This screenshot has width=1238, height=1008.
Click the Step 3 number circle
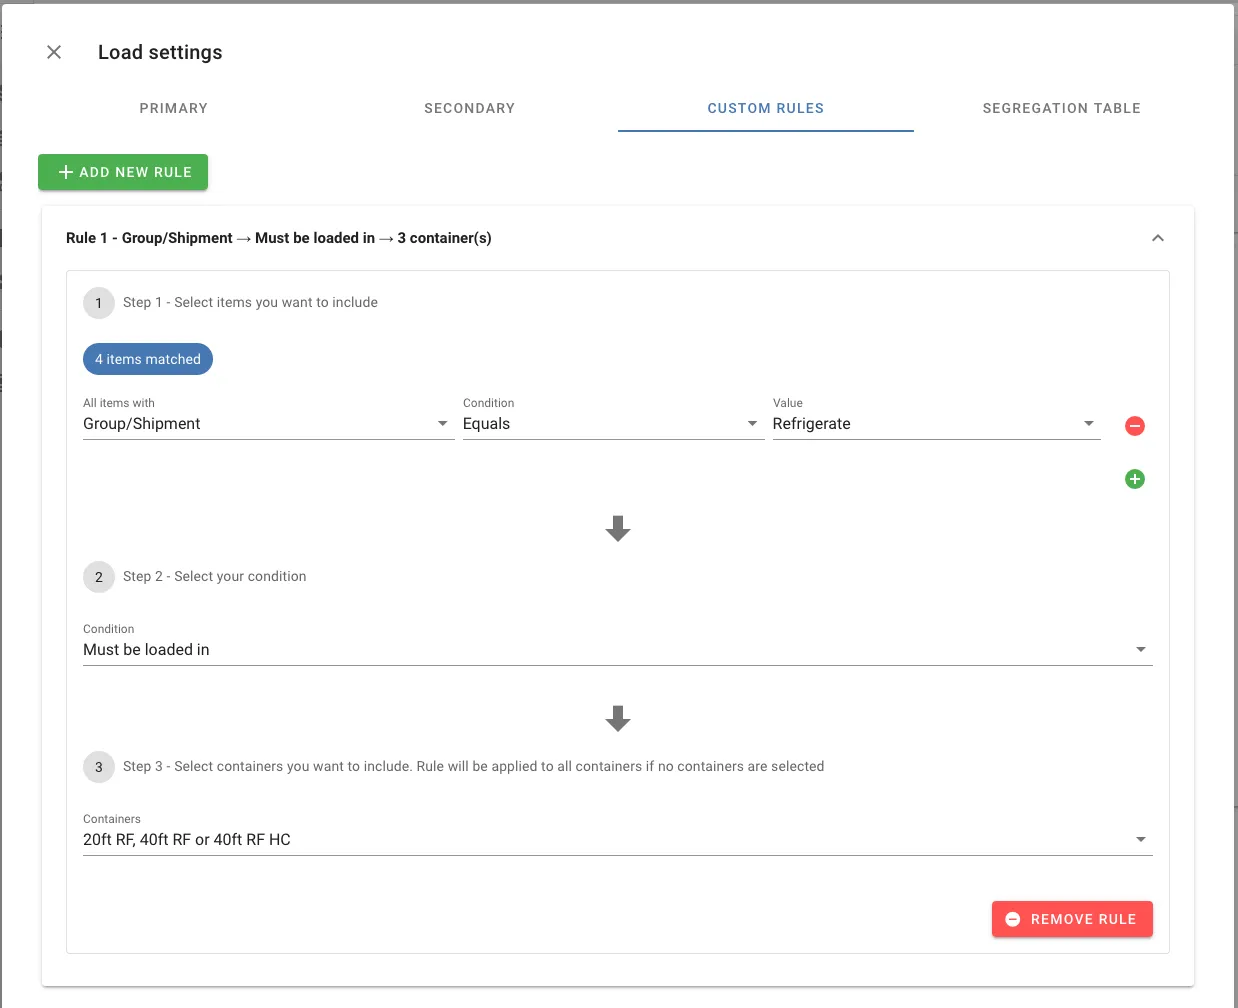click(99, 767)
